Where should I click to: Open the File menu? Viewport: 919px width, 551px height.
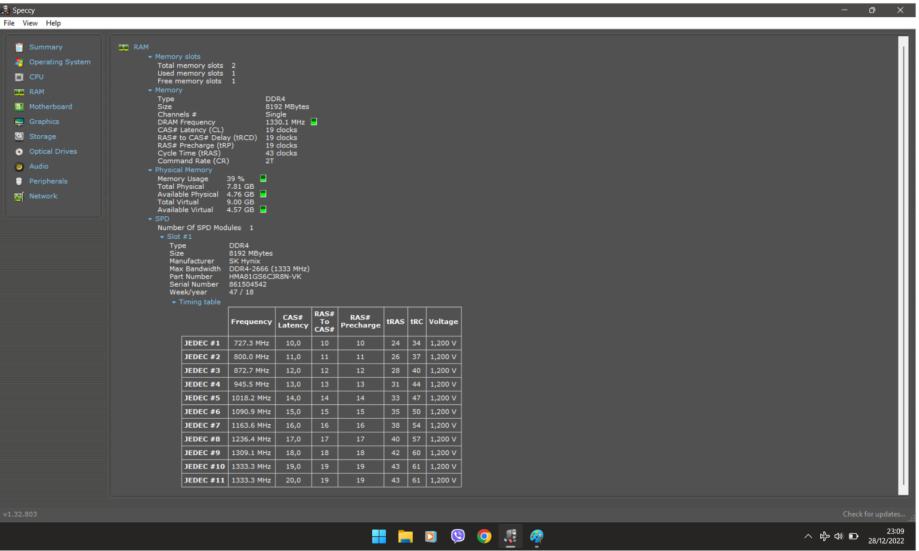[9, 23]
